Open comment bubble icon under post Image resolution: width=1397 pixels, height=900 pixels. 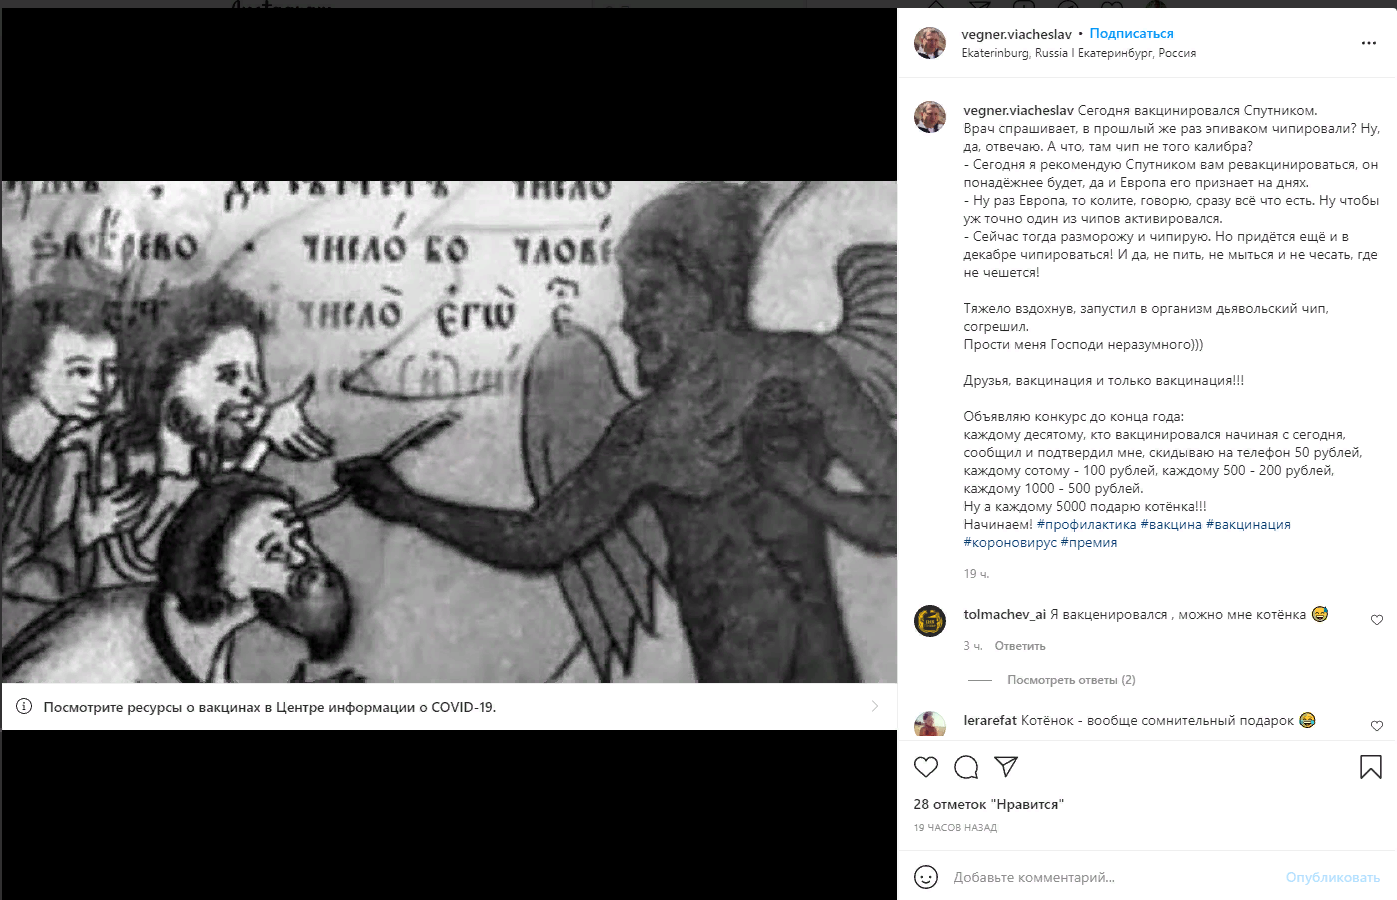coord(966,767)
